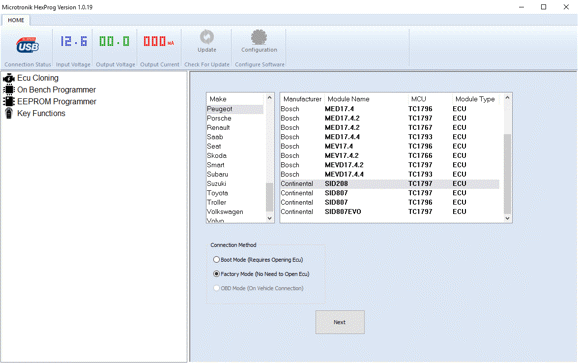Select the MEVD17.4.2 module row
578x363 pixels.
tap(390, 165)
